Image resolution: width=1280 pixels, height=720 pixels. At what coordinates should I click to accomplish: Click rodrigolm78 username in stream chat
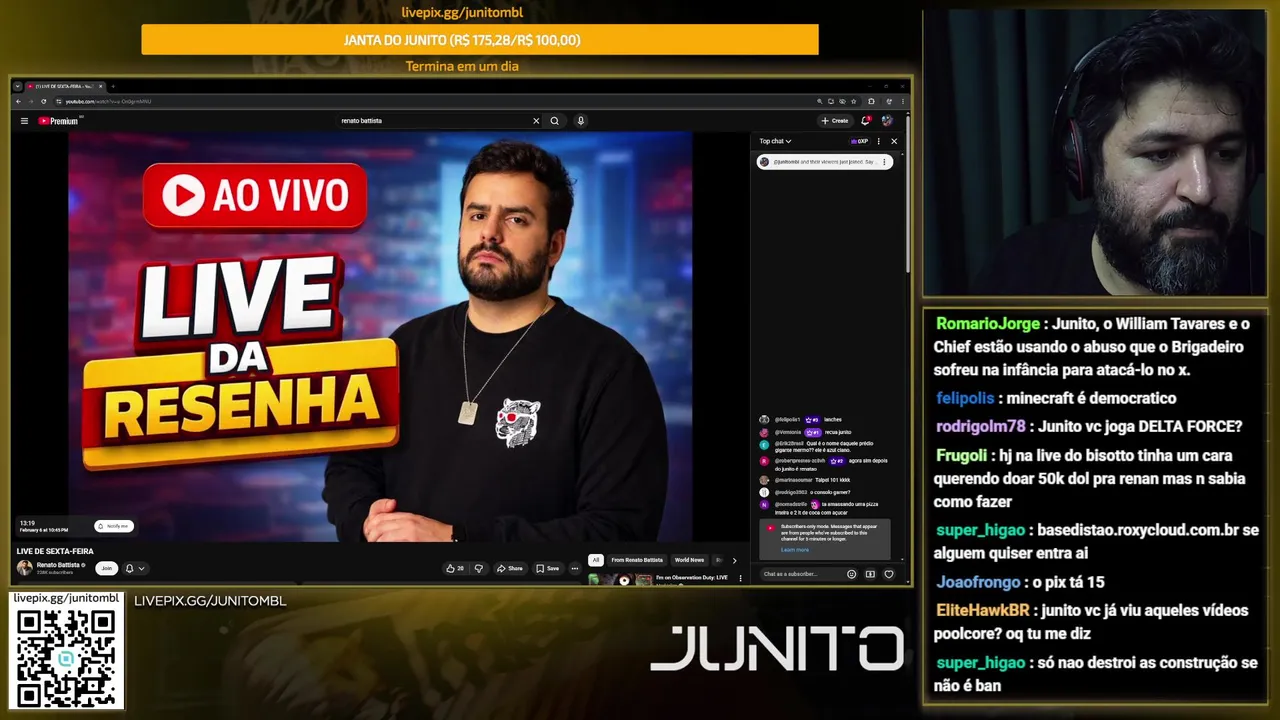pyautogui.click(x=981, y=426)
